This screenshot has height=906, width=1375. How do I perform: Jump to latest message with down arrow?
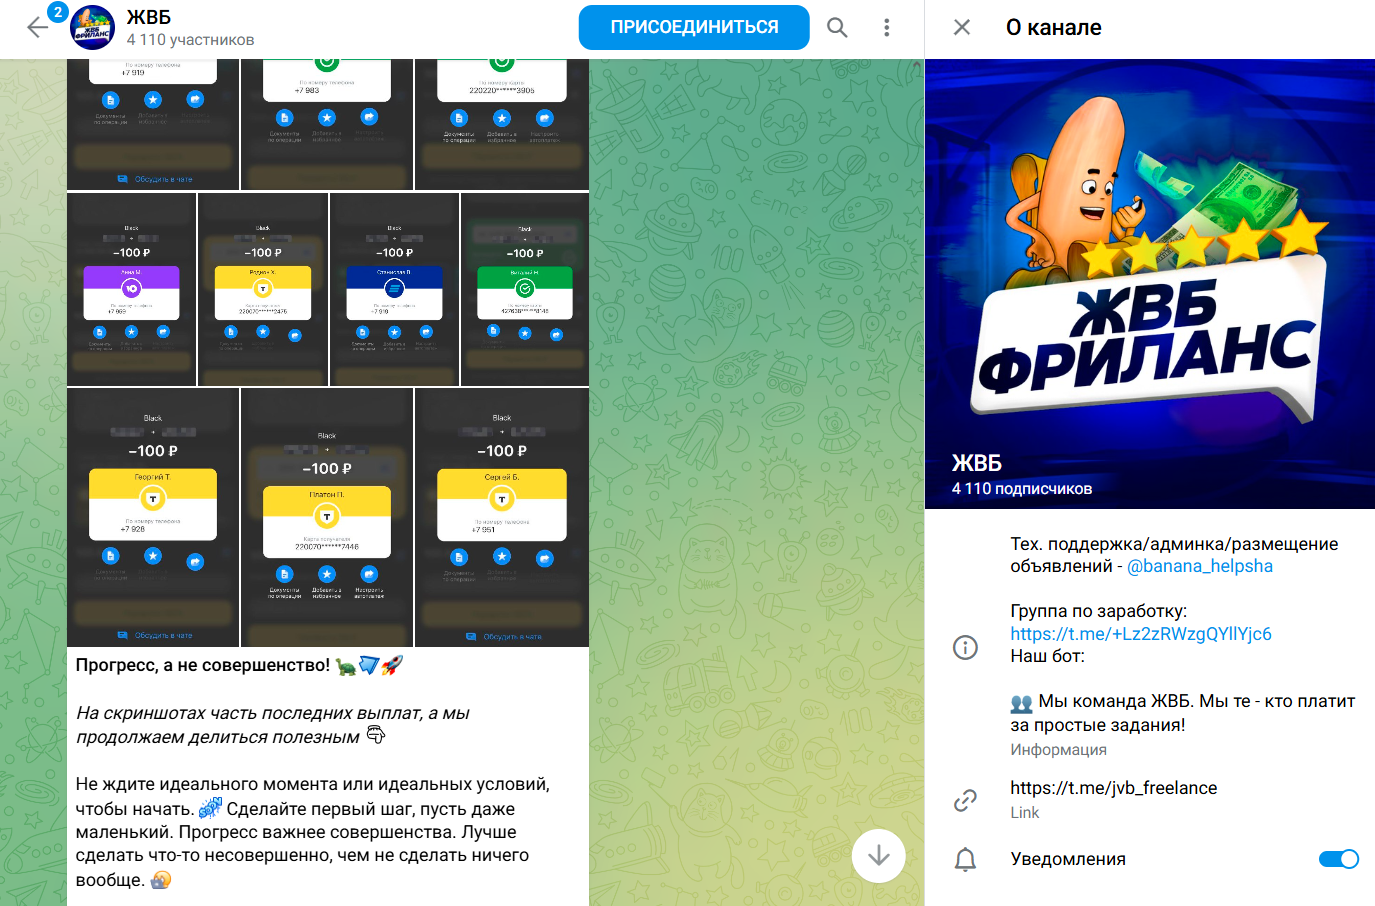[878, 856]
